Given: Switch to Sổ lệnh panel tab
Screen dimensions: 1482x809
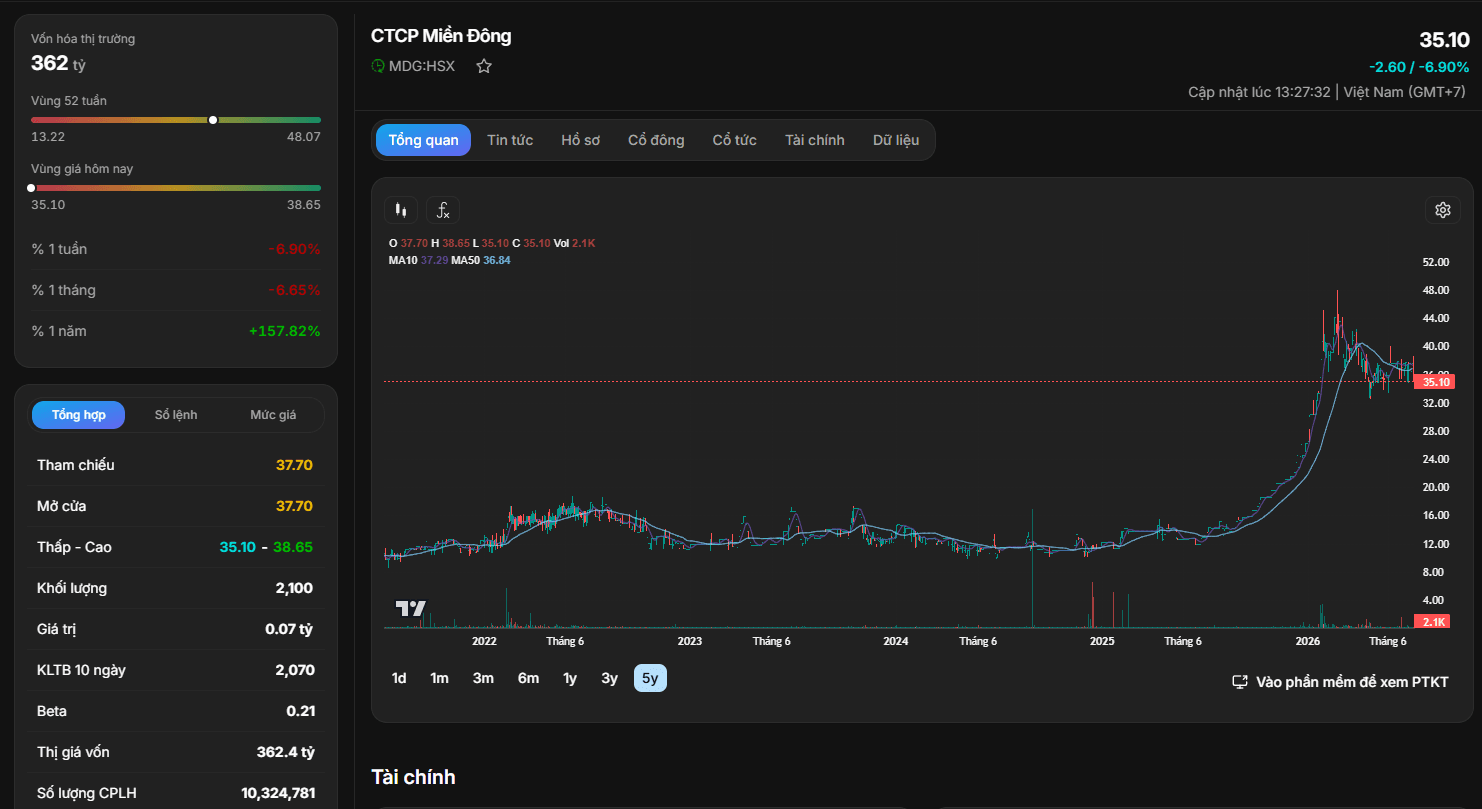Looking at the screenshot, I should click(176, 415).
